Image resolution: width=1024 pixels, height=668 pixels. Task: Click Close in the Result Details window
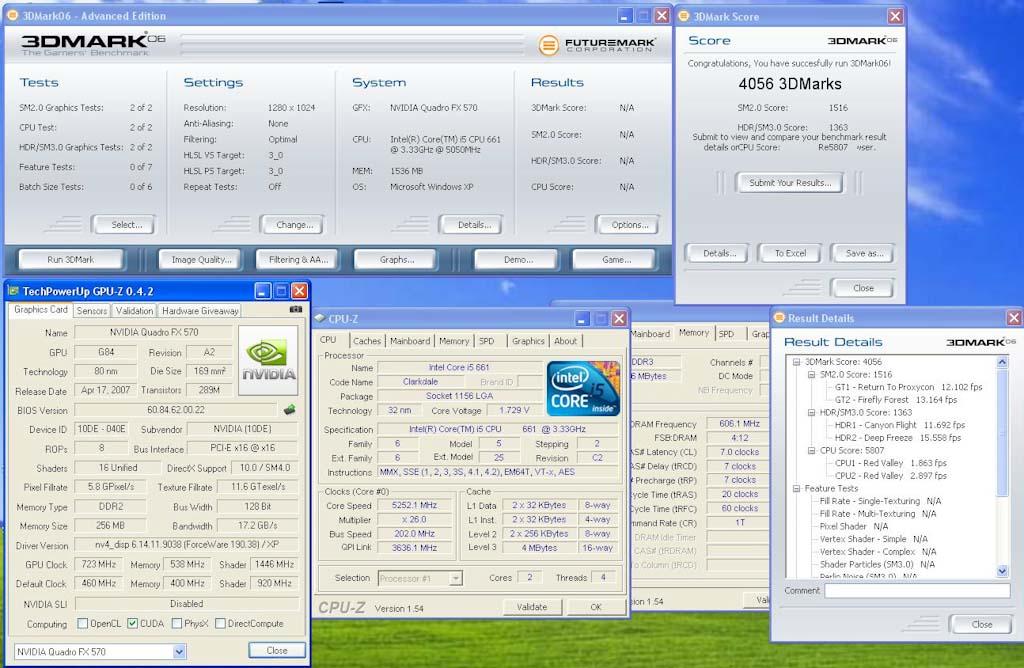(982, 624)
